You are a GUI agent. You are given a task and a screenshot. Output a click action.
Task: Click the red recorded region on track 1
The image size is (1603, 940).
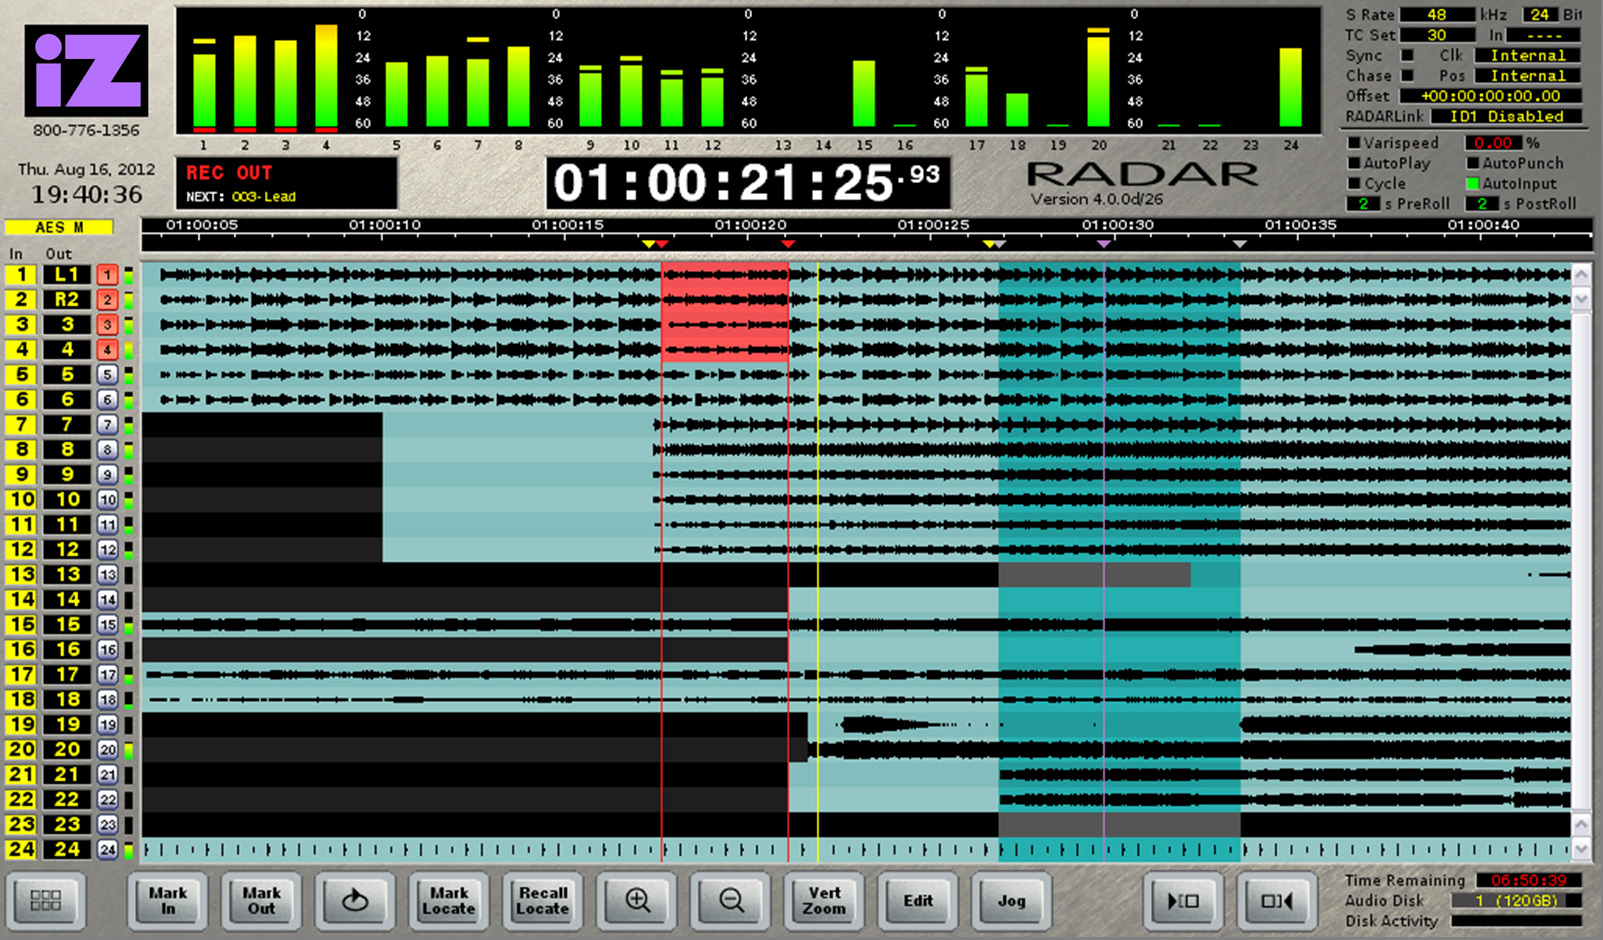[725, 275]
